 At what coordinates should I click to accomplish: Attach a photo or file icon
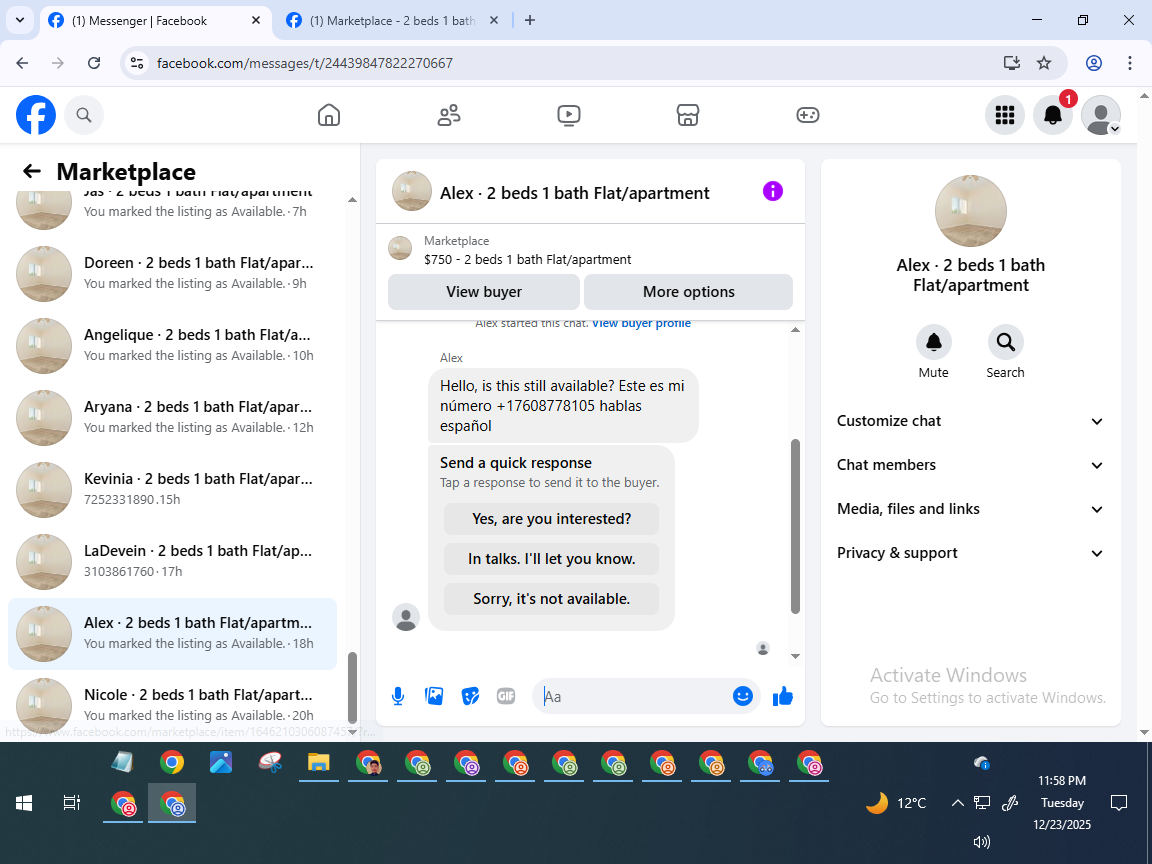coord(434,696)
